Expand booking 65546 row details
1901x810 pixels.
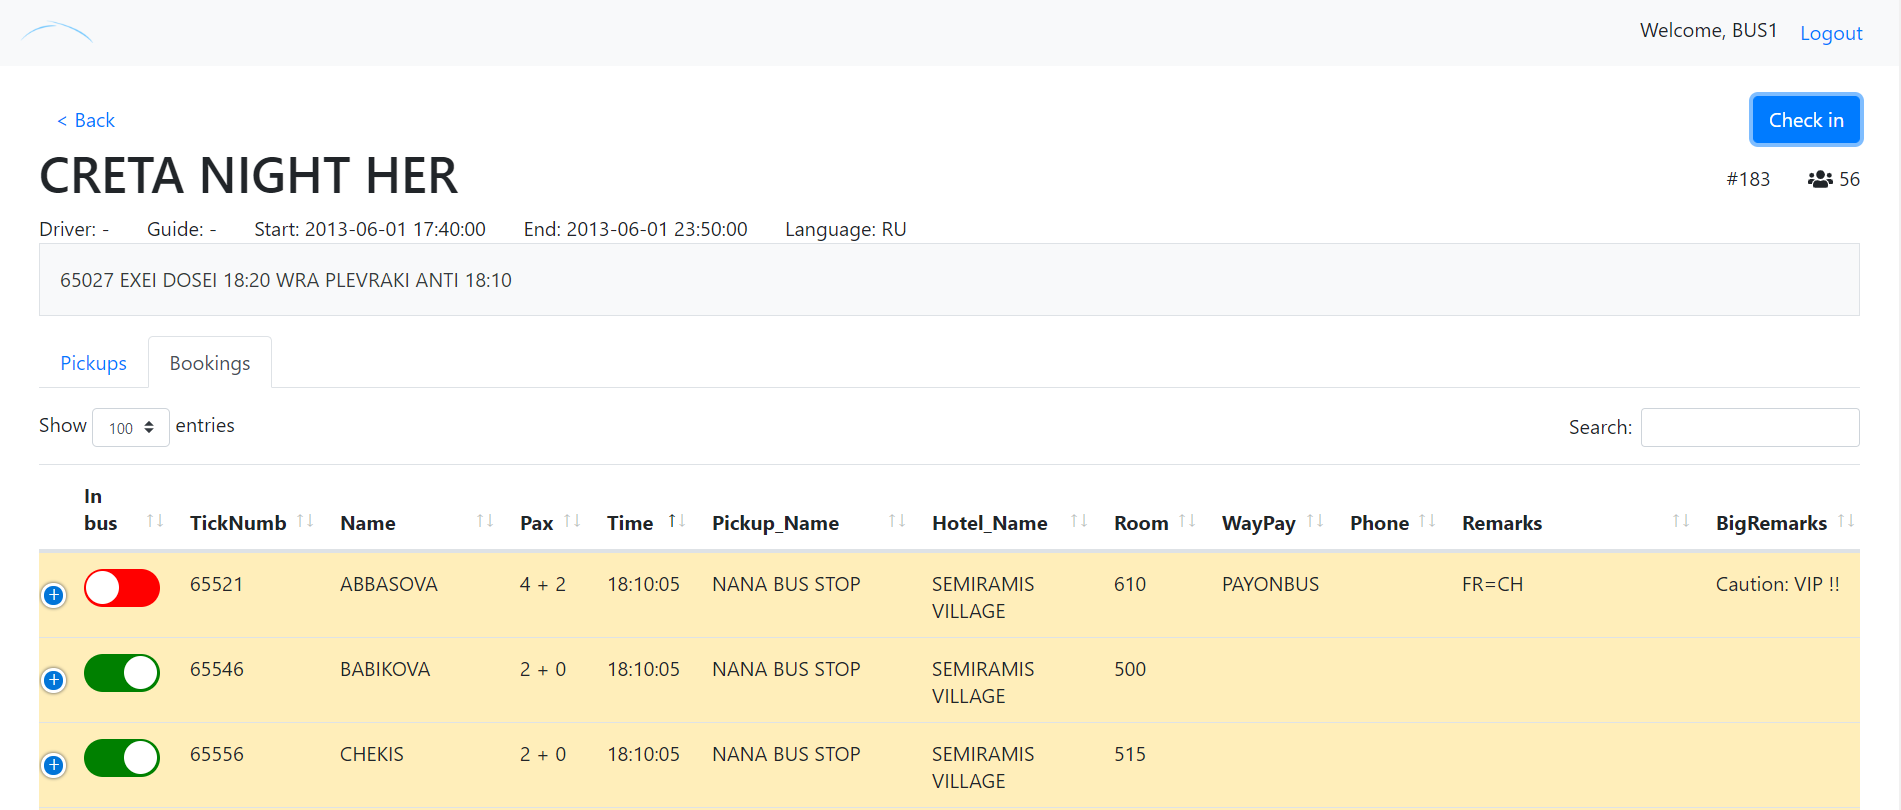pyautogui.click(x=54, y=680)
